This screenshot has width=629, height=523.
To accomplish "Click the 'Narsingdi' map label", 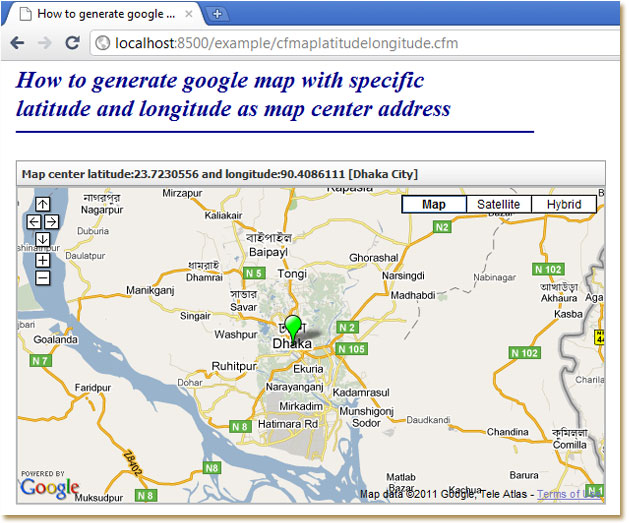I will pos(403,276).
